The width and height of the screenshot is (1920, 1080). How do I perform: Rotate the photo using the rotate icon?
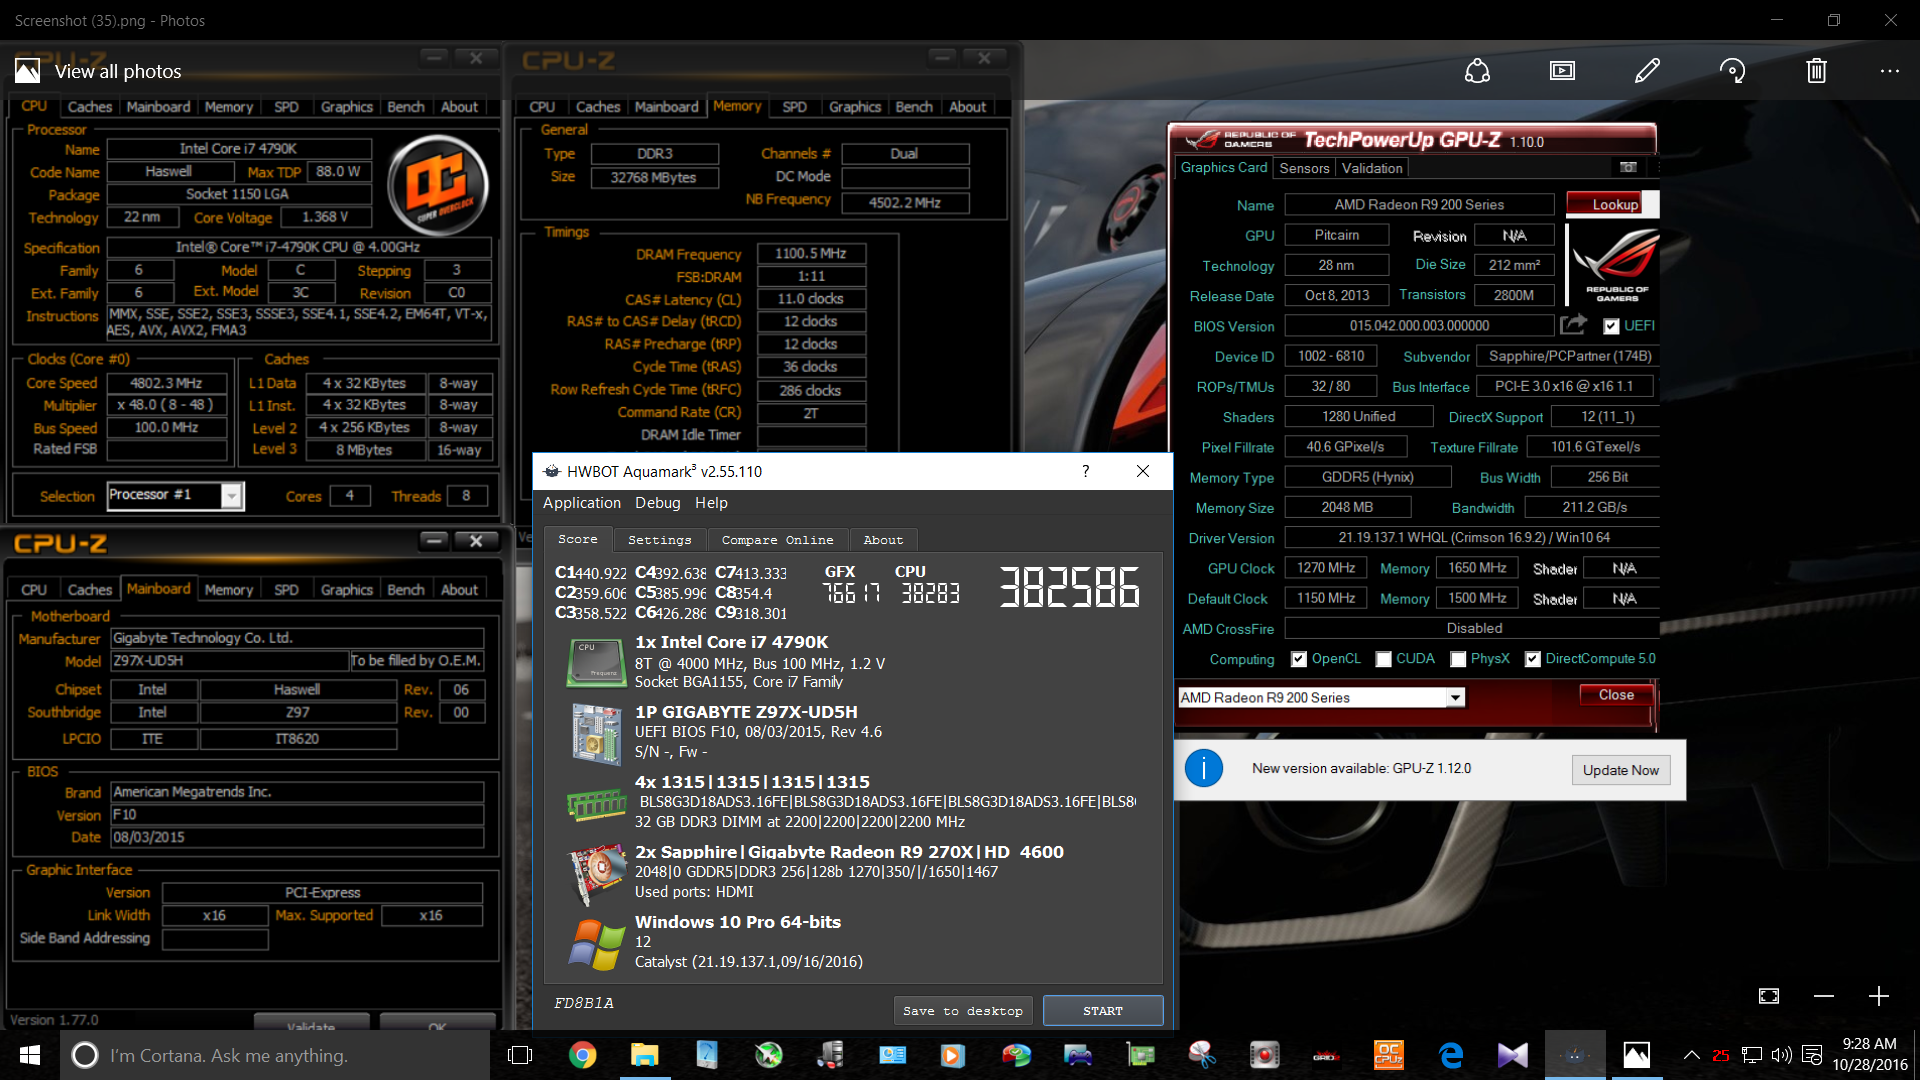pyautogui.click(x=1732, y=71)
